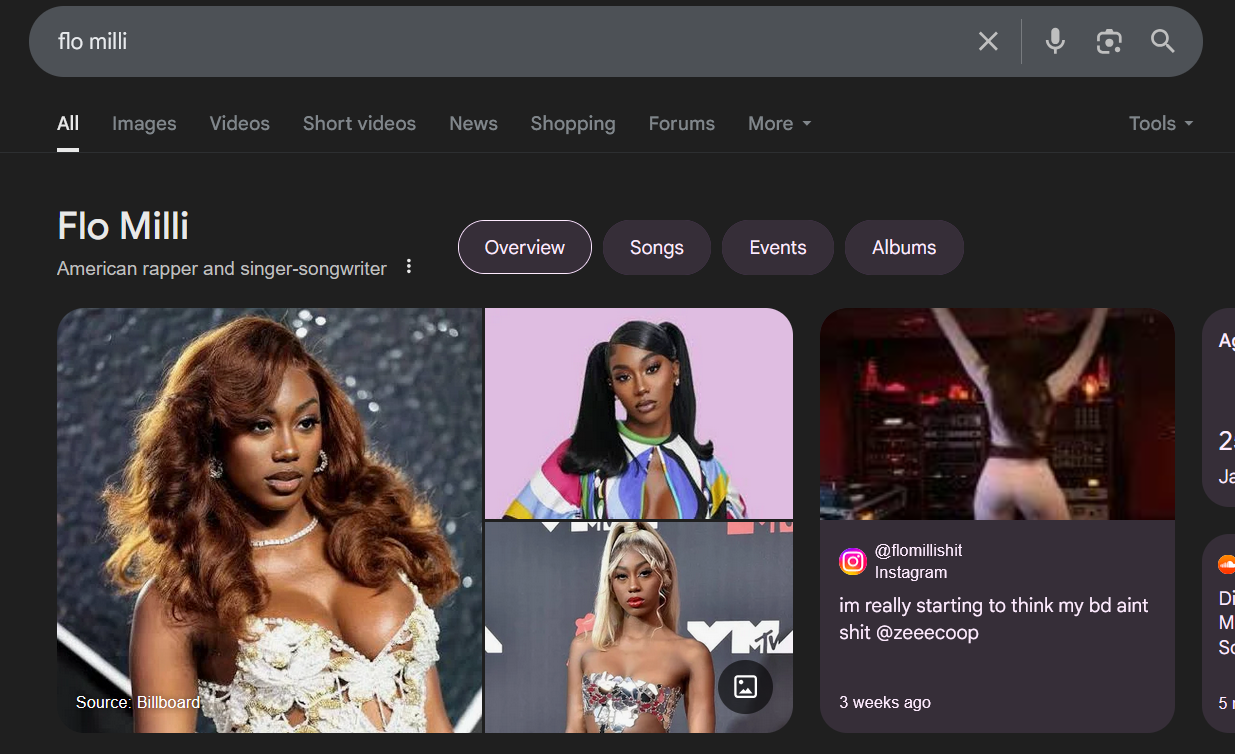Click the 'Flo Milli' knowledge panel title
The image size is (1235, 754).
click(x=123, y=226)
